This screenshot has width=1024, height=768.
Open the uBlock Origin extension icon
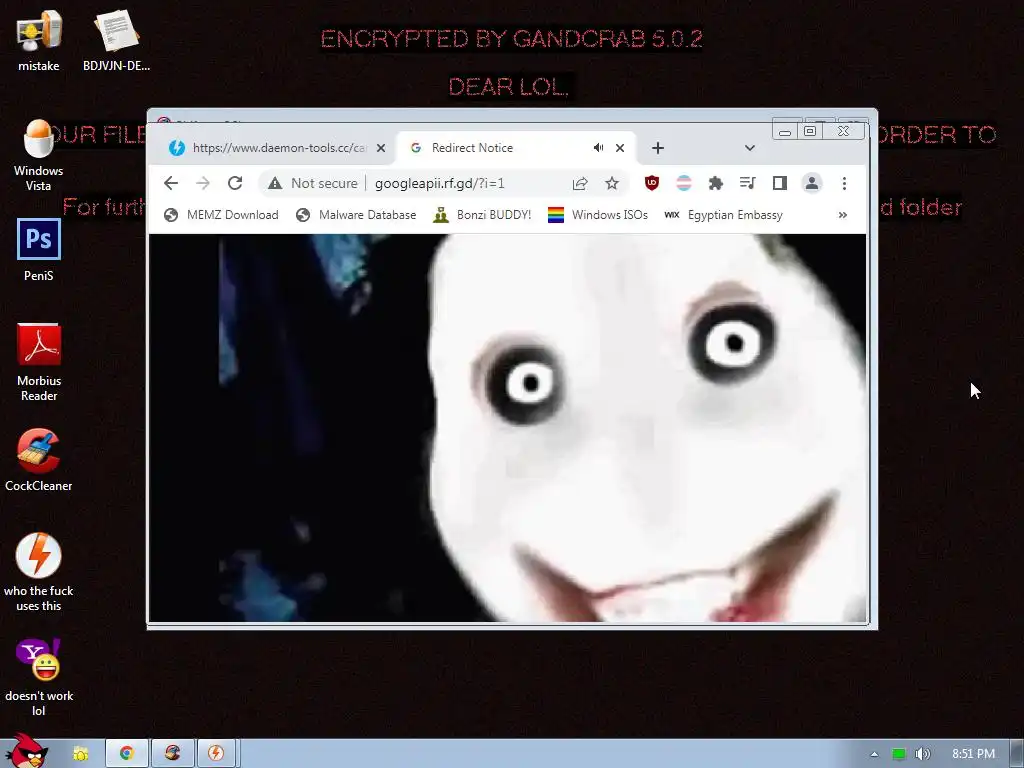coord(652,184)
